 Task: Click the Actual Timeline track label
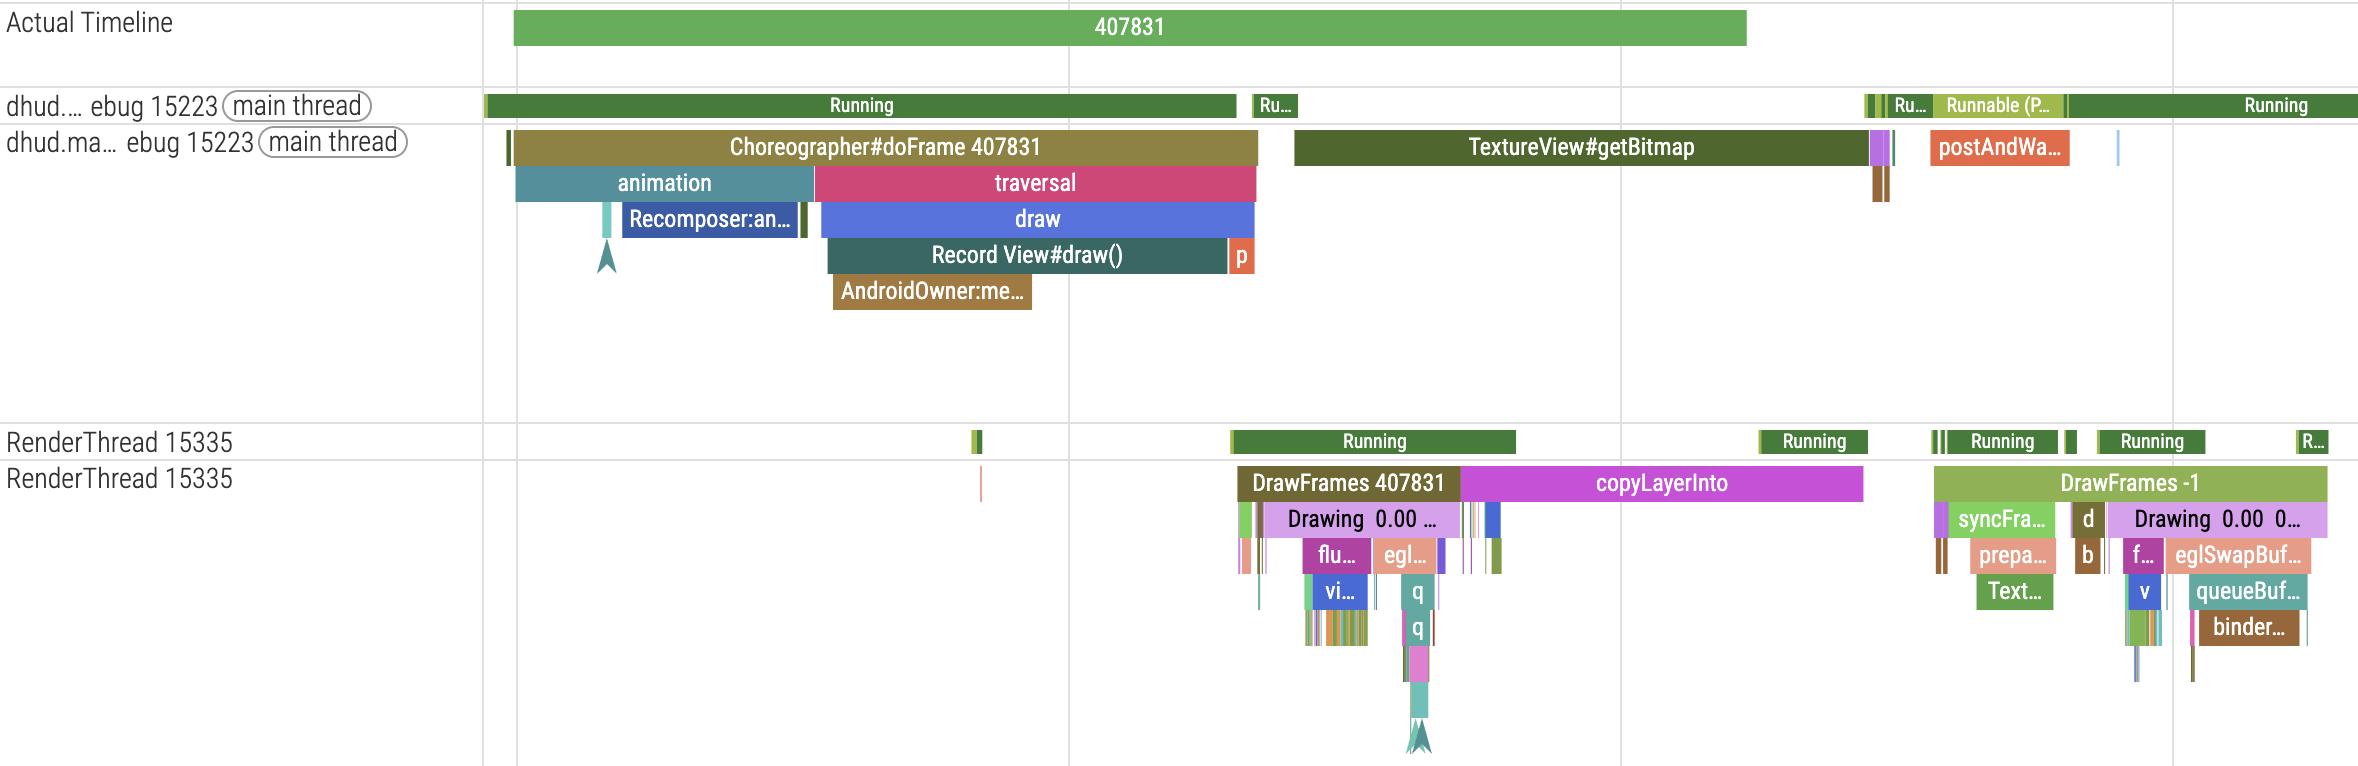[x=90, y=23]
